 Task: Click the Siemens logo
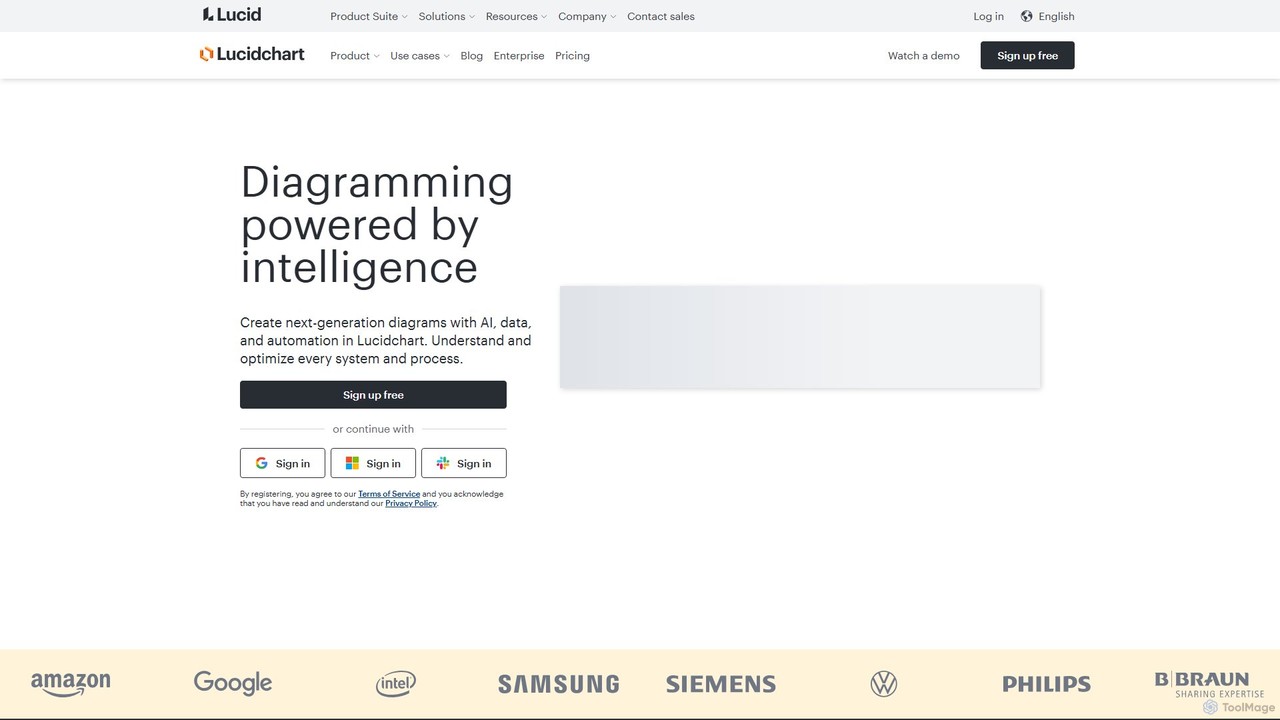pyautogui.click(x=721, y=684)
